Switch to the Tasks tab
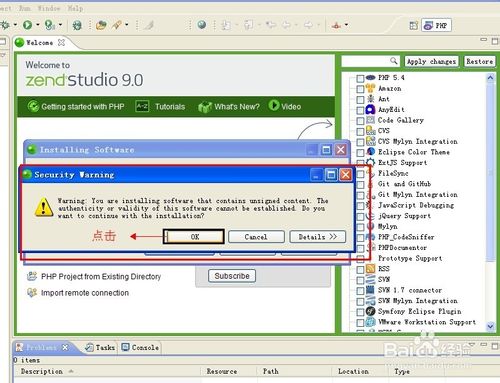 tap(100, 347)
